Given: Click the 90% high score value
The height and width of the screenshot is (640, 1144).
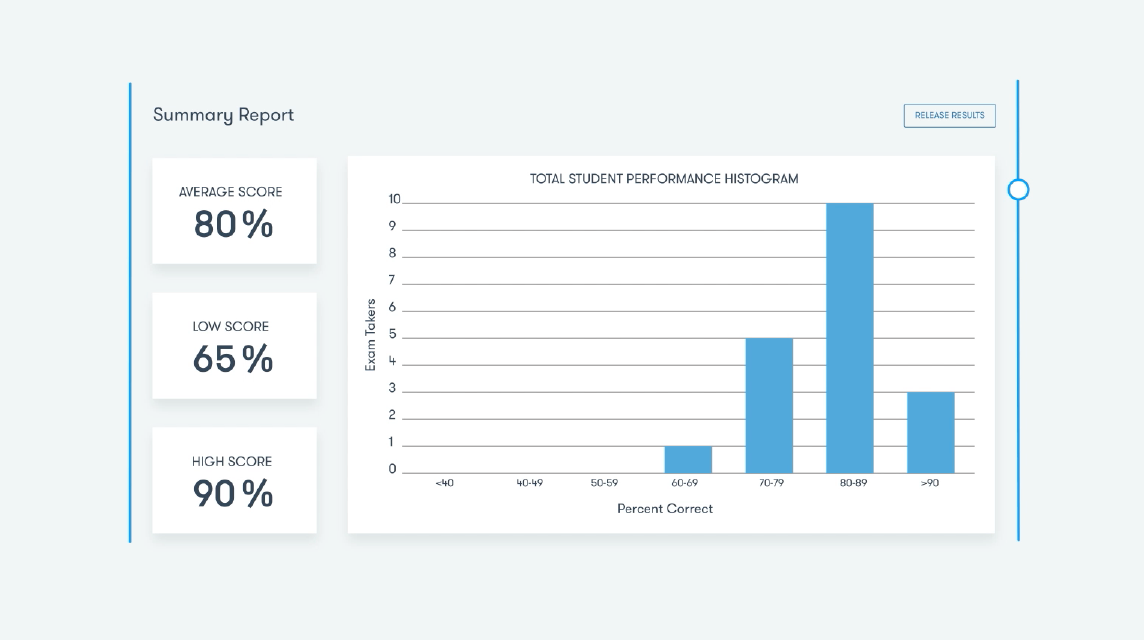Looking at the screenshot, I should [x=233, y=493].
